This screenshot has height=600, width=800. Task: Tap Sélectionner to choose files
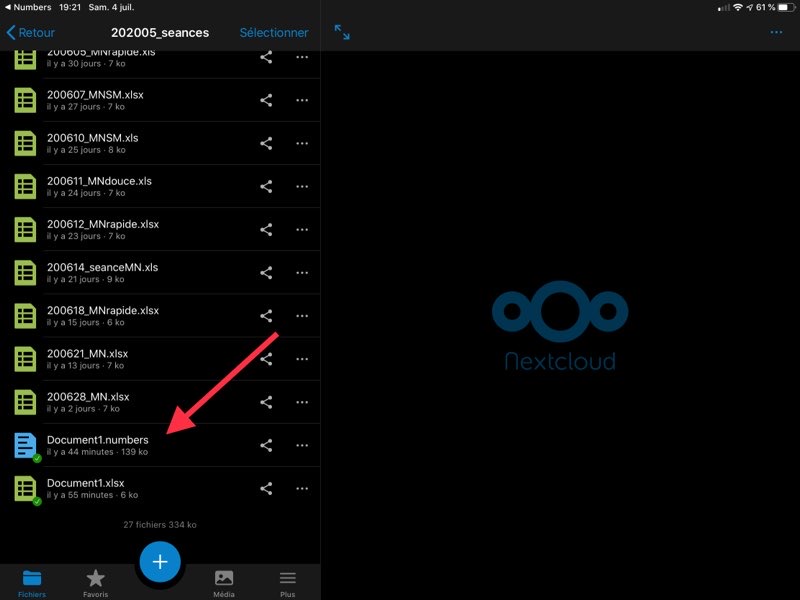pyautogui.click(x=274, y=32)
